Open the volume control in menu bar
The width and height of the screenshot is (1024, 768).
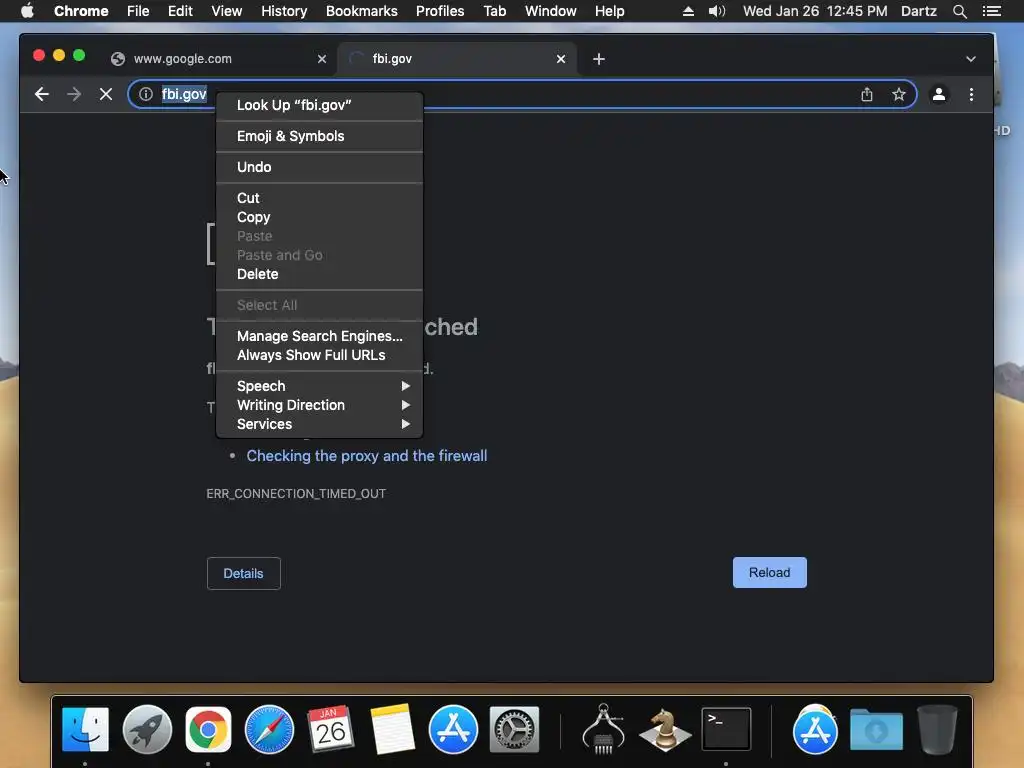[717, 11]
